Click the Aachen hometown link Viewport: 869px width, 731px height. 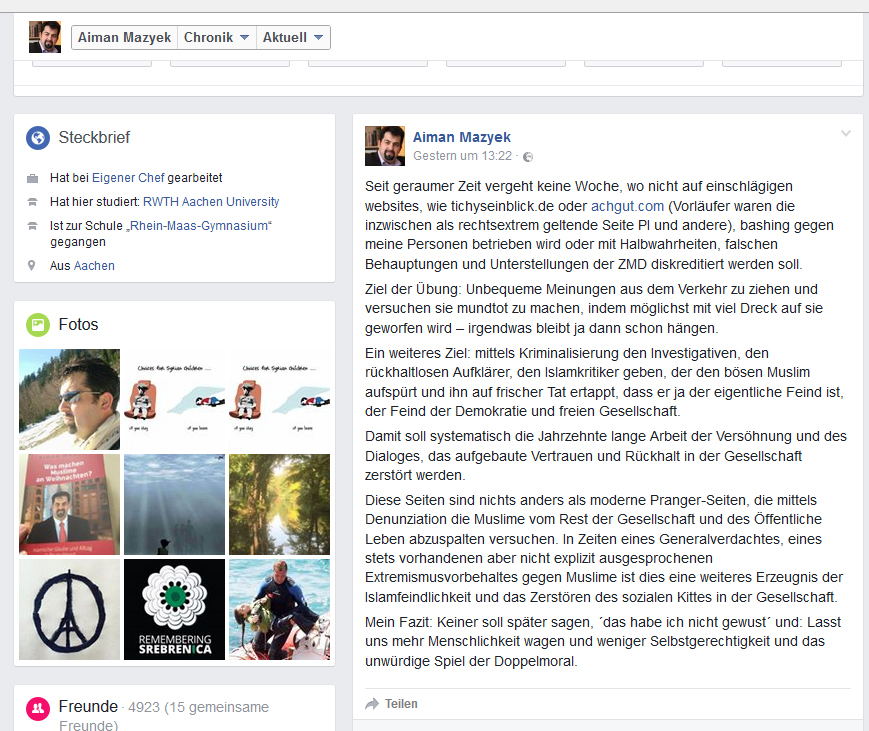pyautogui.click(x=94, y=266)
